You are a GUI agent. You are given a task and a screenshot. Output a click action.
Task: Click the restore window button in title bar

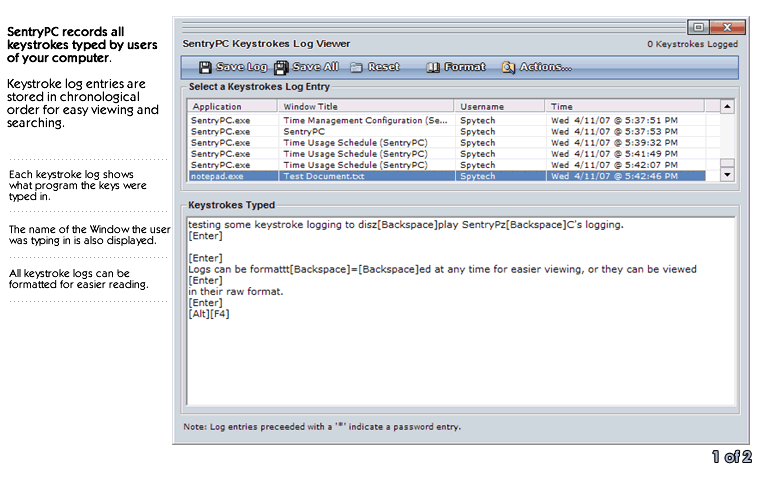[x=698, y=27]
